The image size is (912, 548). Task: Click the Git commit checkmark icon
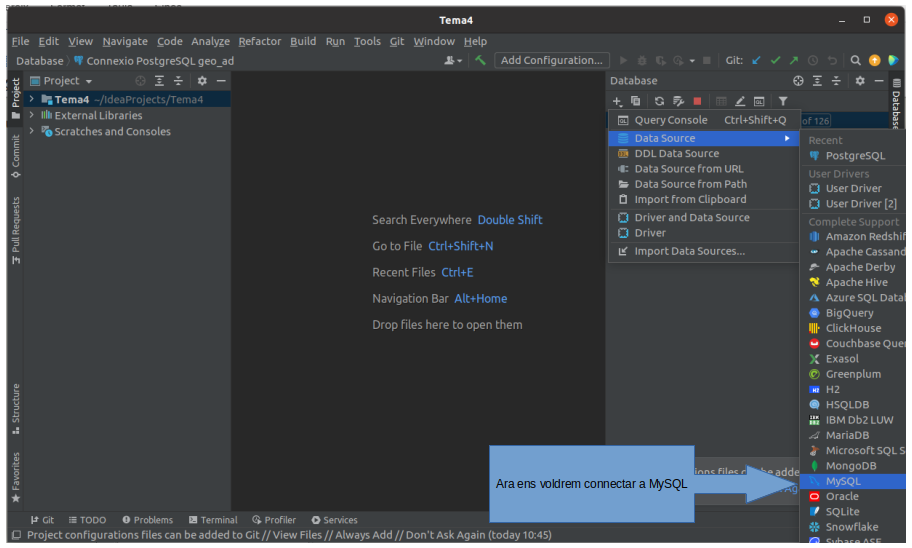coord(775,60)
